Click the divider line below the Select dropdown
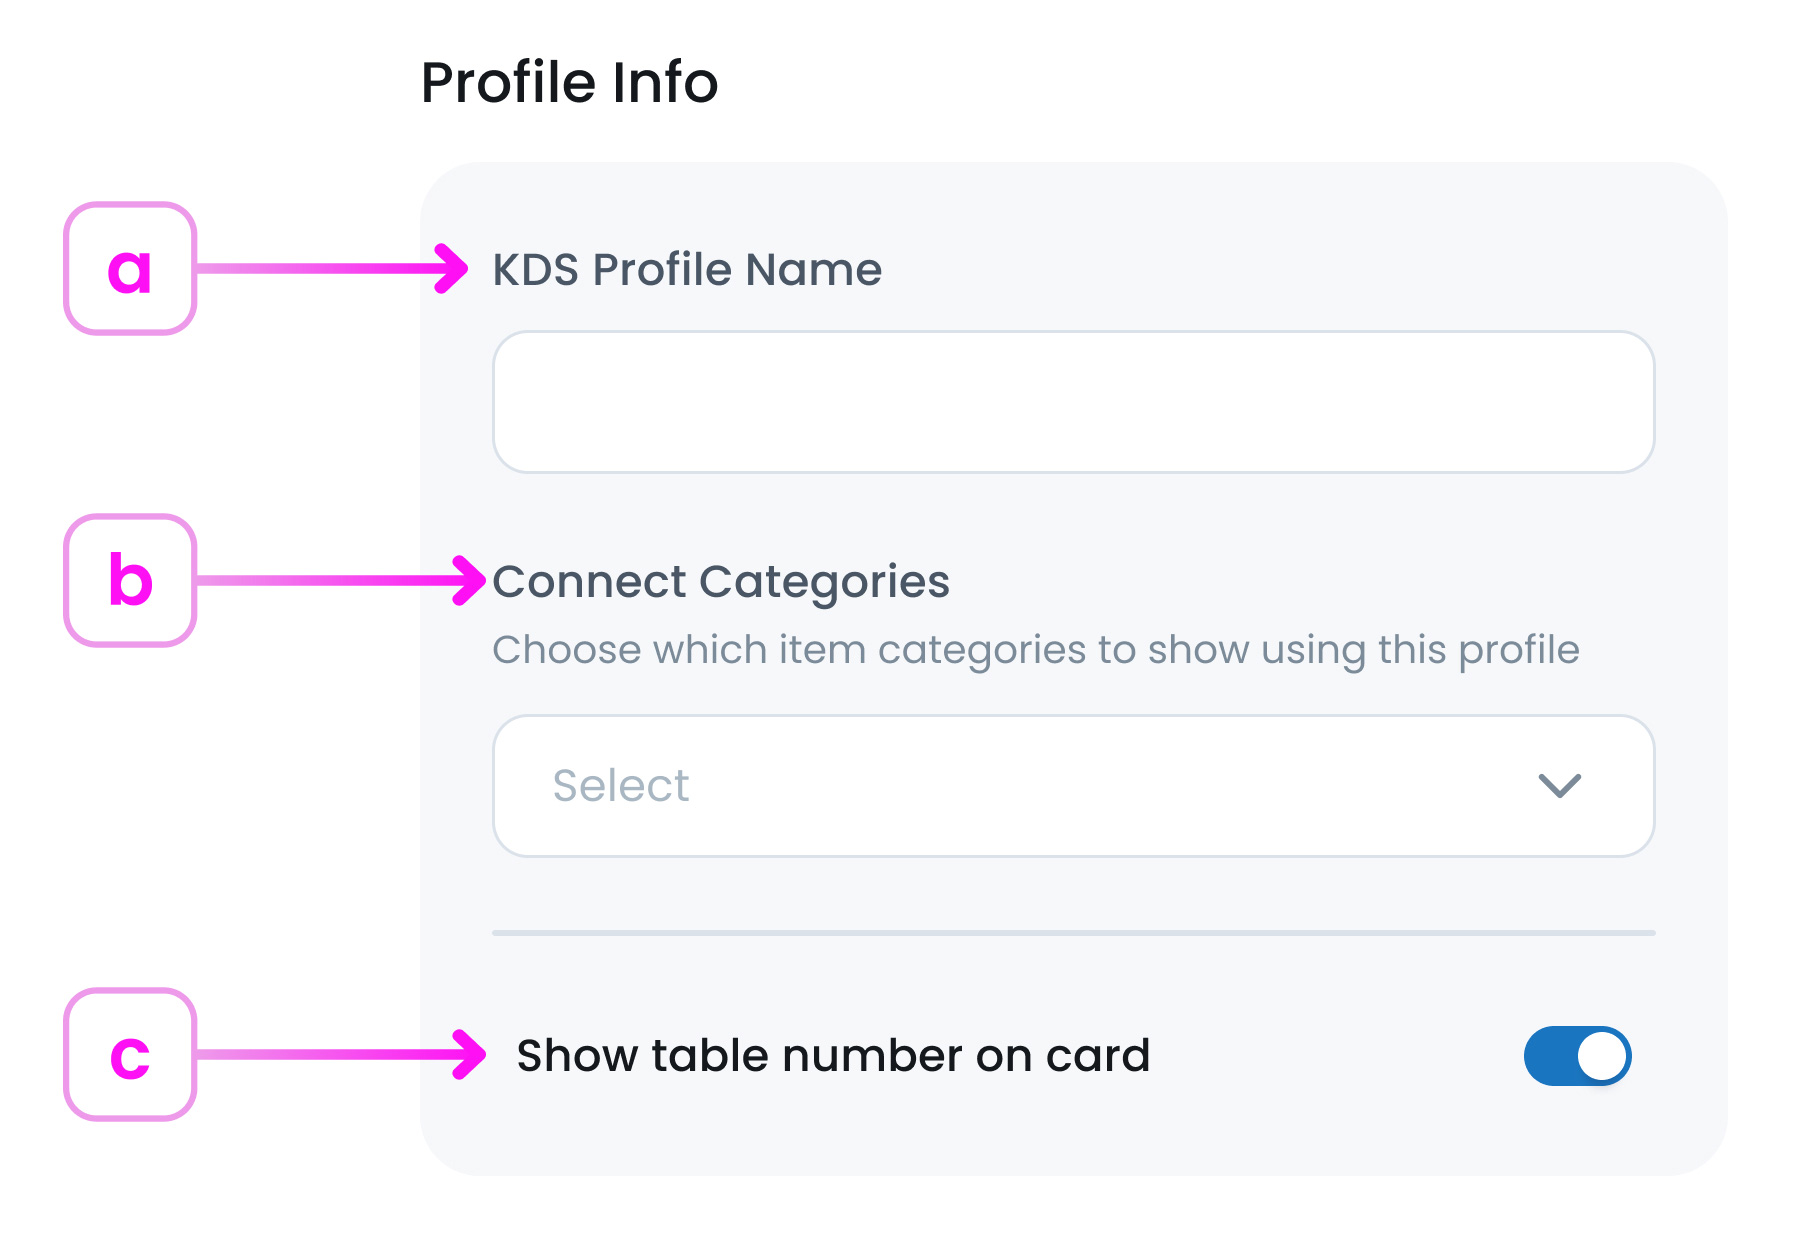This screenshot has width=1806, height=1242. point(1074,933)
